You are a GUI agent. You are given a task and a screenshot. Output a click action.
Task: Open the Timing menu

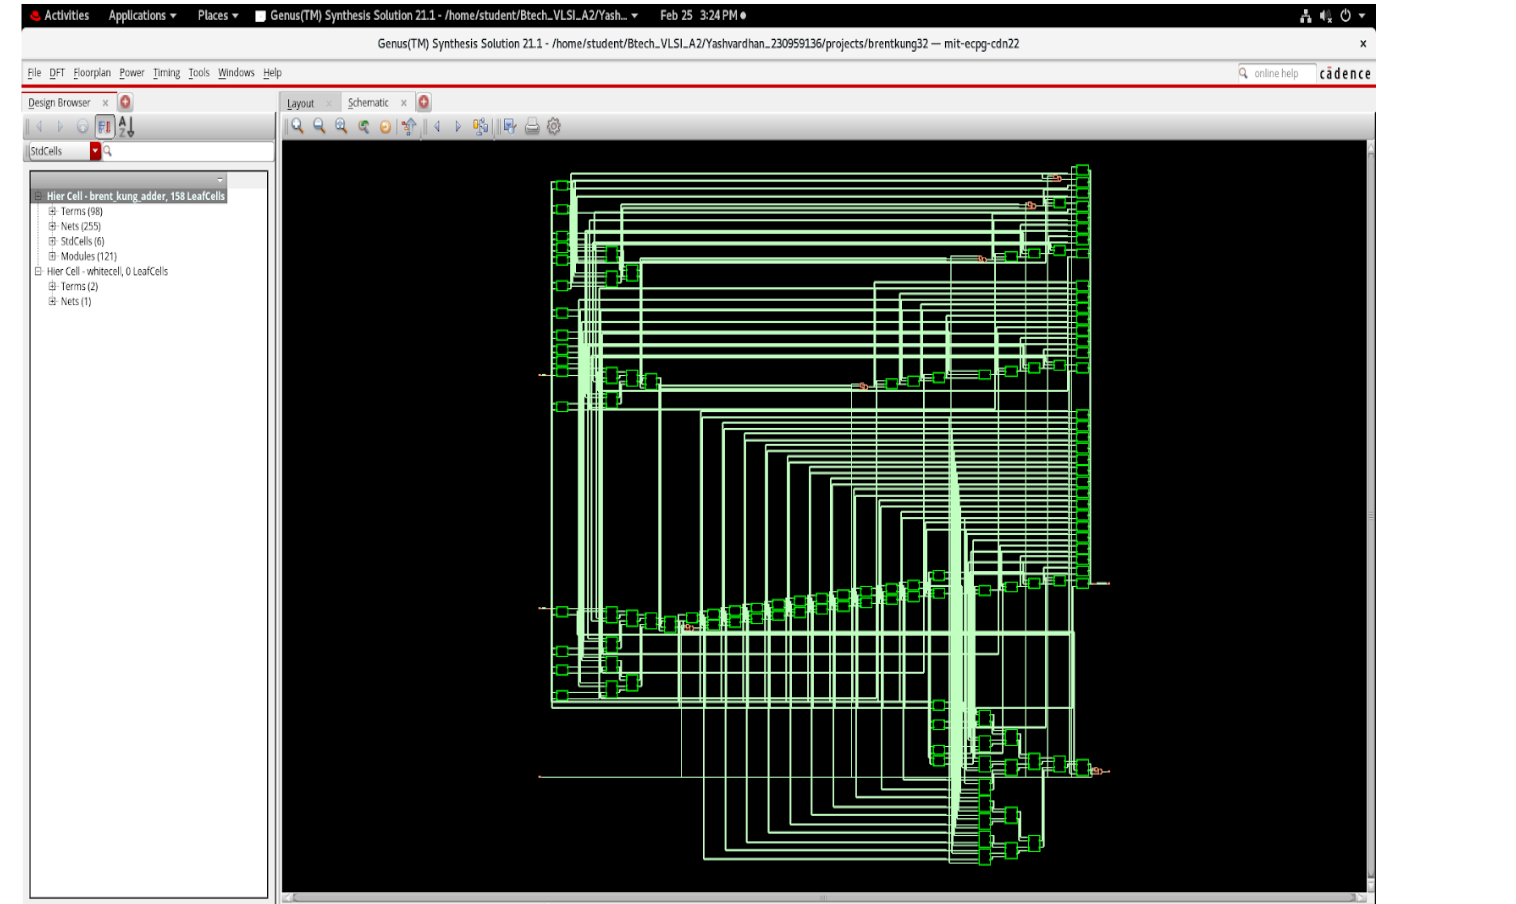[x=166, y=73]
